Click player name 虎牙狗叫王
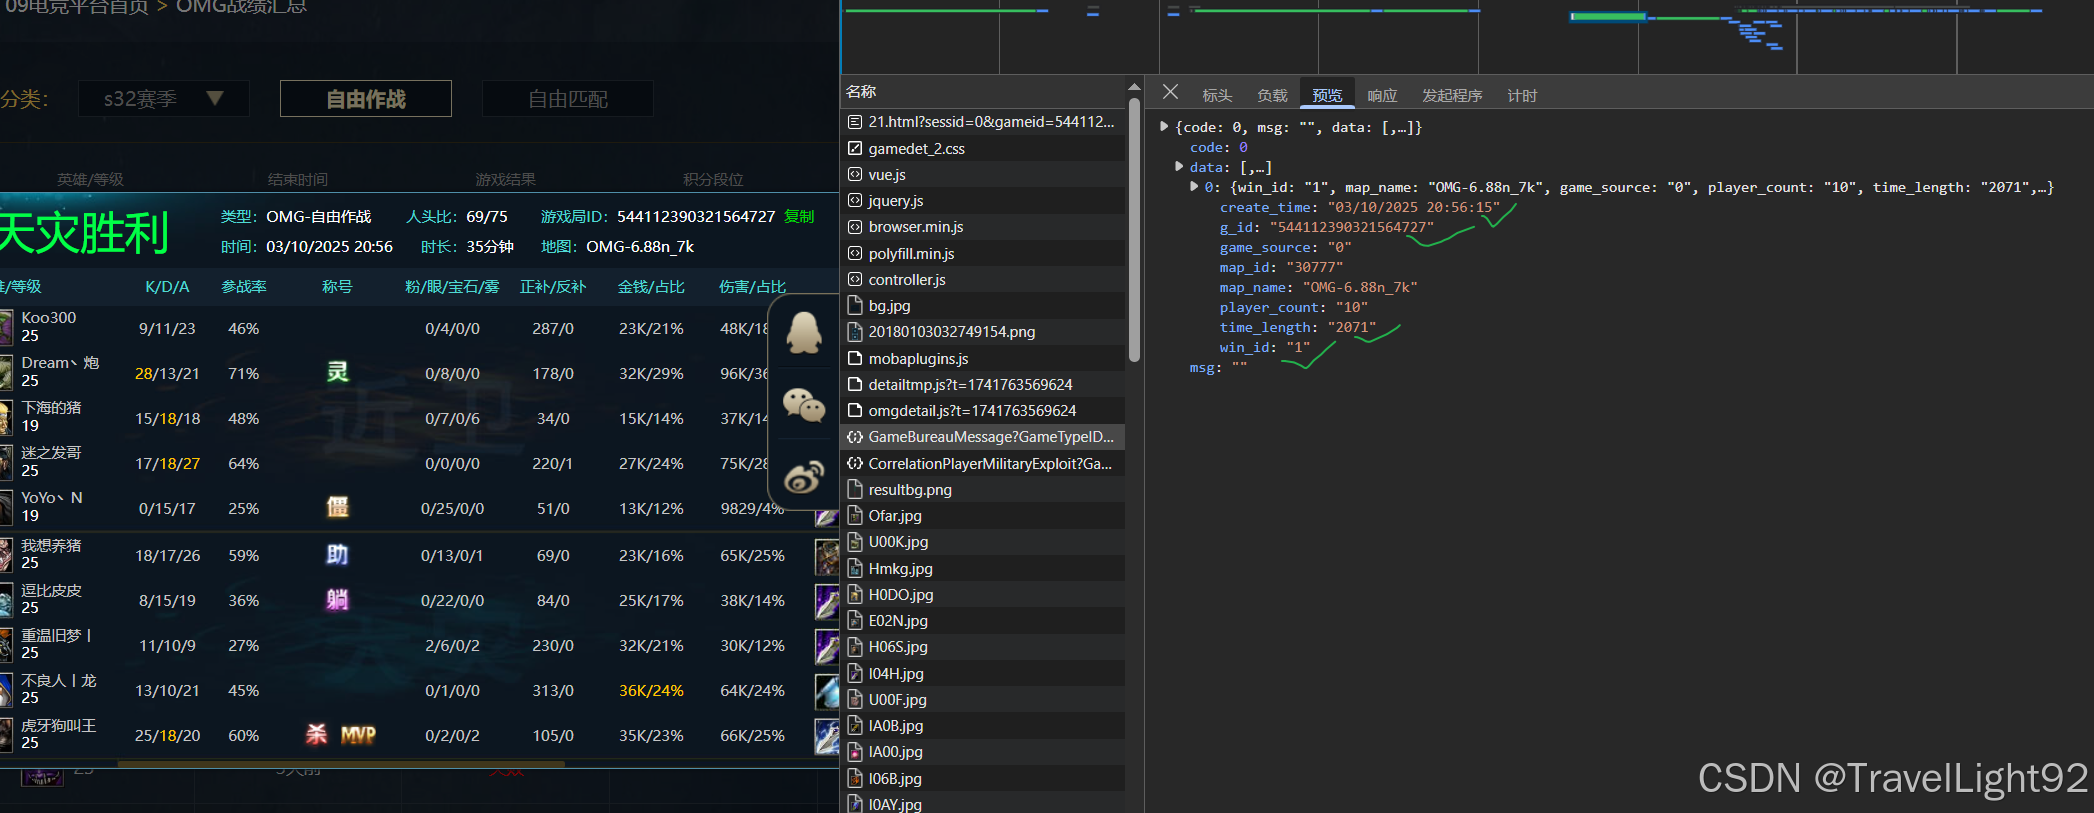The height and width of the screenshot is (813, 2094). click(x=59, y=725)
